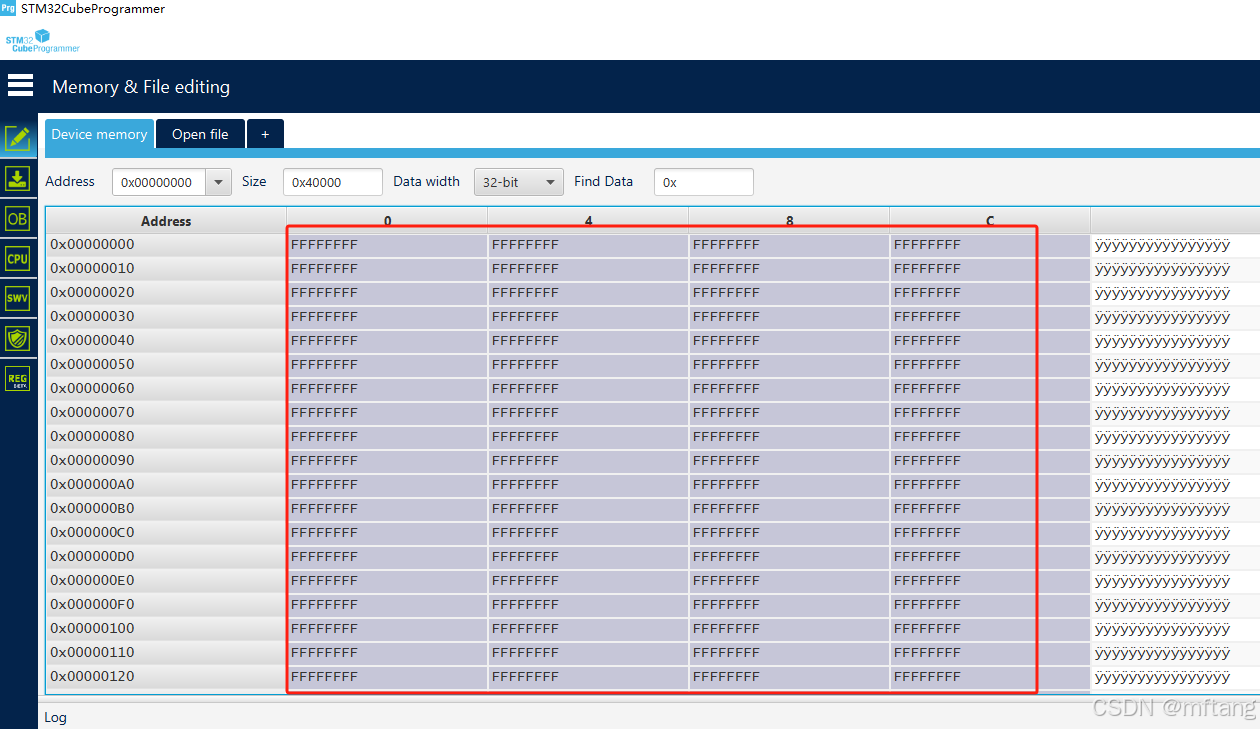Select the Device memory tab
Image resolution: width=1260 pixels, height=729 pixels.
pyautogui.click(x=99, y=133)
